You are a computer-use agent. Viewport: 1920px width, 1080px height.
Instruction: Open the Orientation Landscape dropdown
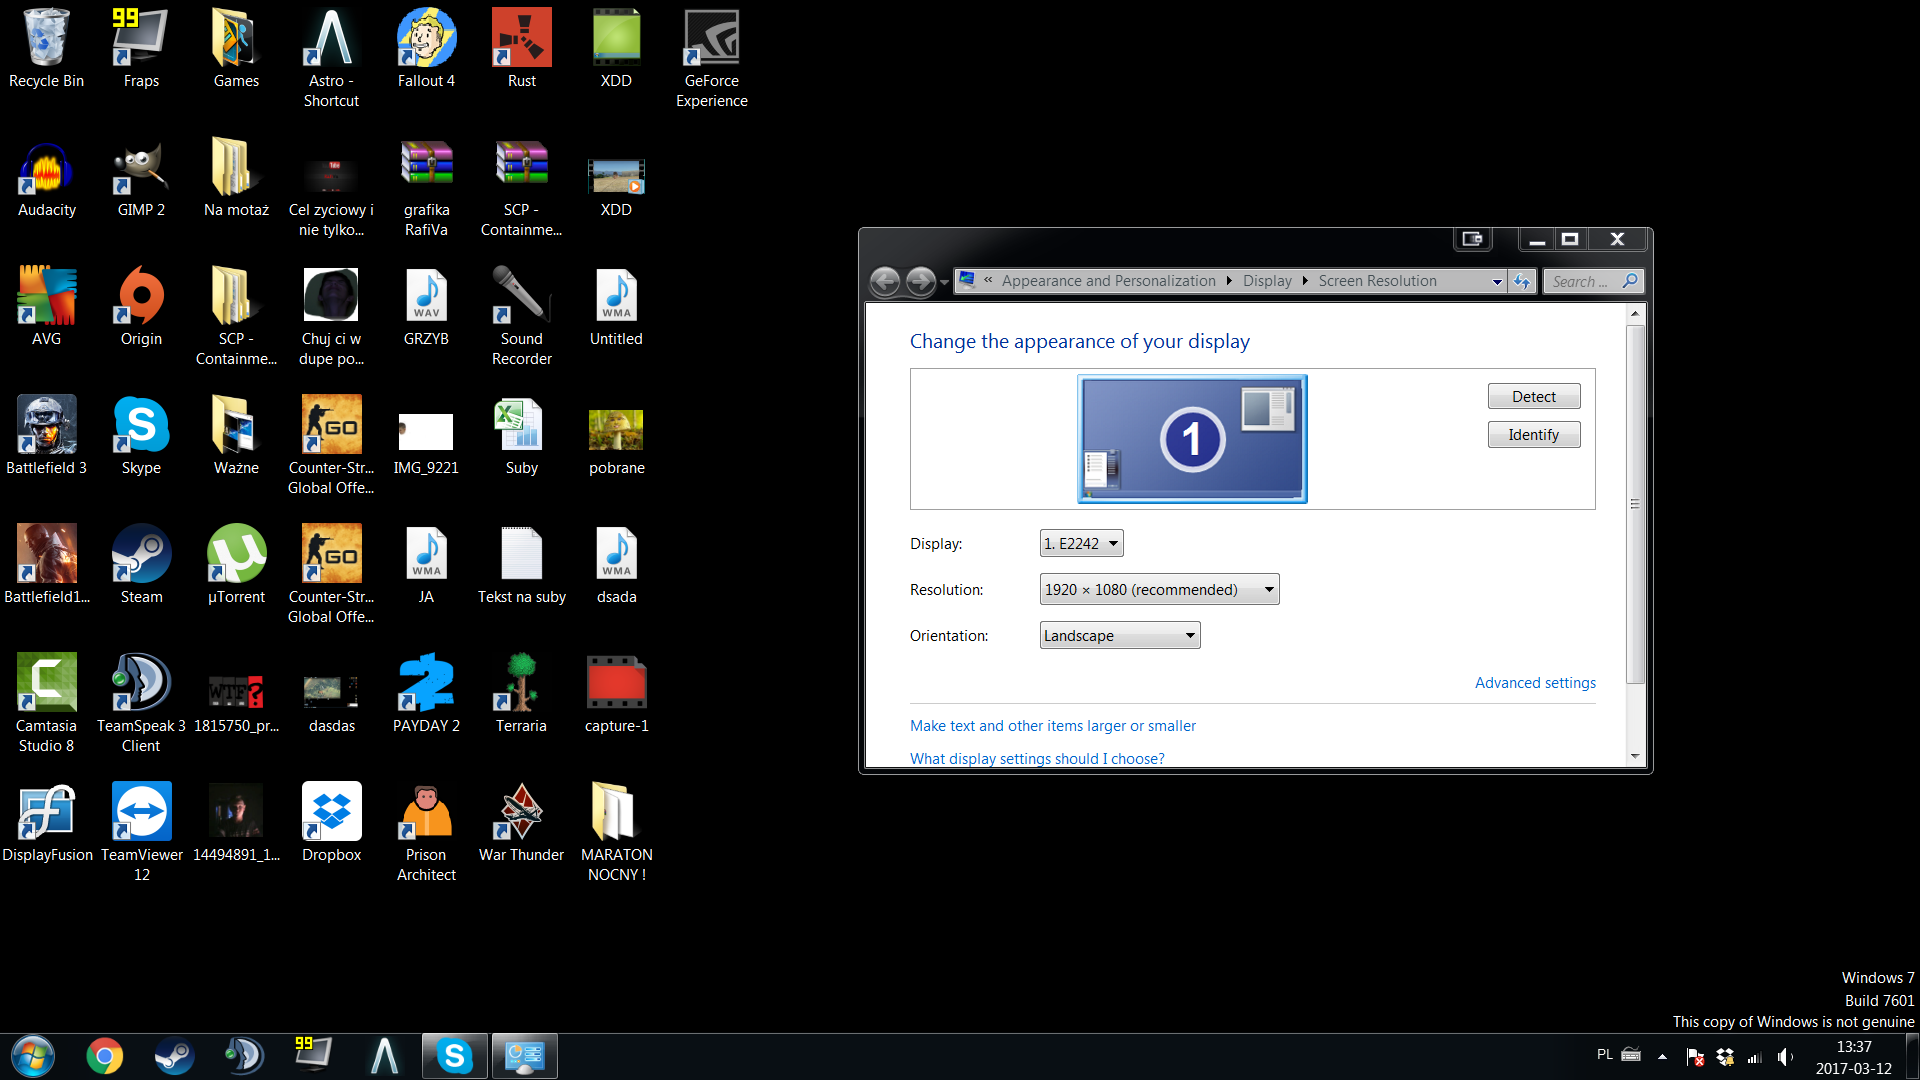(x=1119, y=635)
